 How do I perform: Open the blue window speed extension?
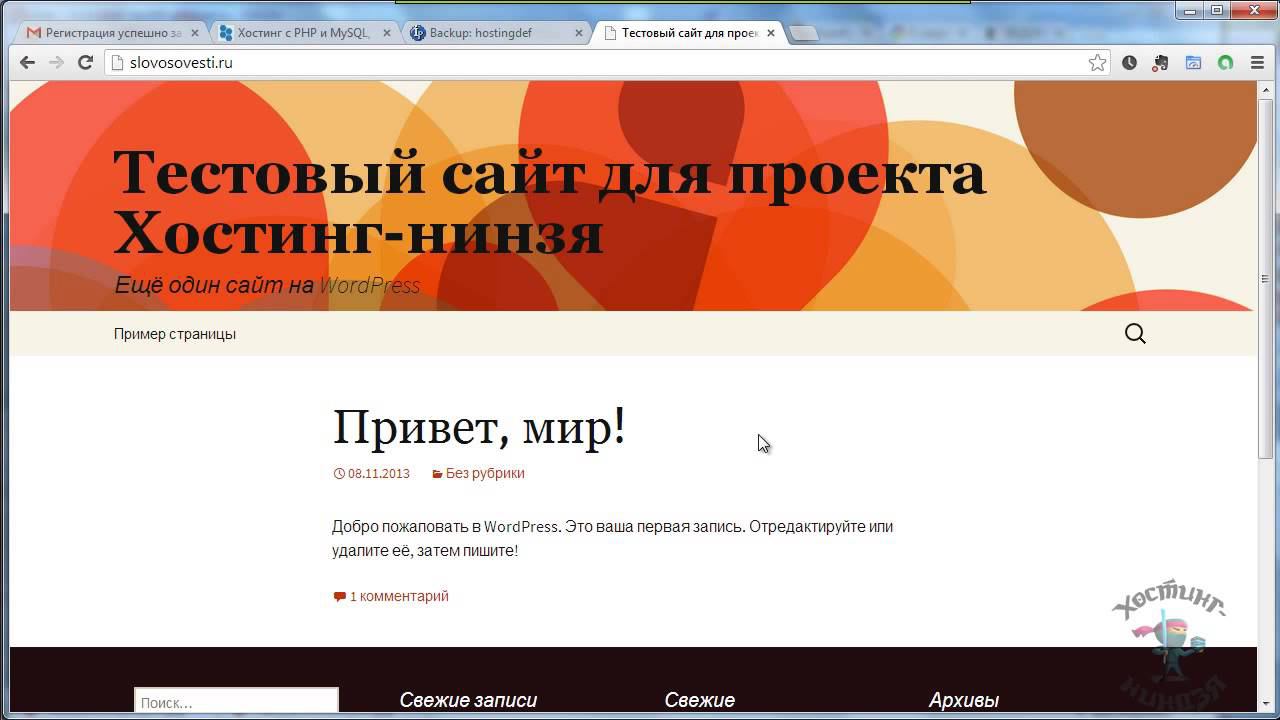(1193, 63)
